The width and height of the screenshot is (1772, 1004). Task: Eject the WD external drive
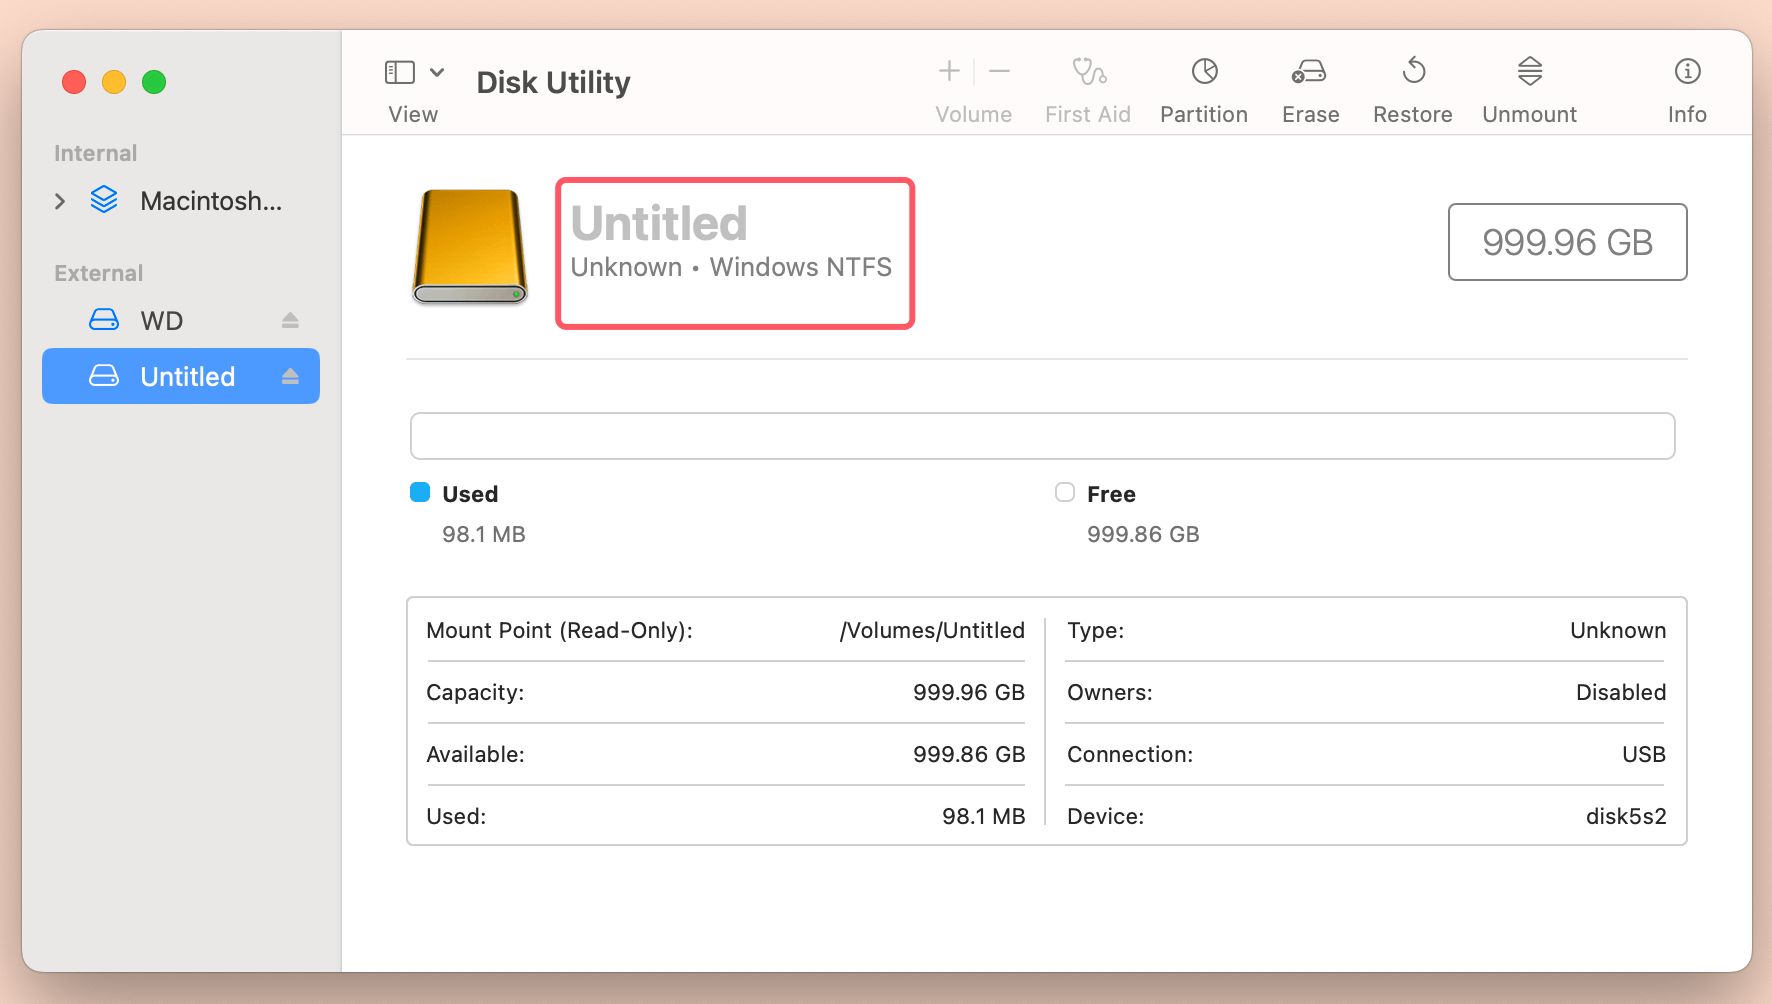pos(290,319)
